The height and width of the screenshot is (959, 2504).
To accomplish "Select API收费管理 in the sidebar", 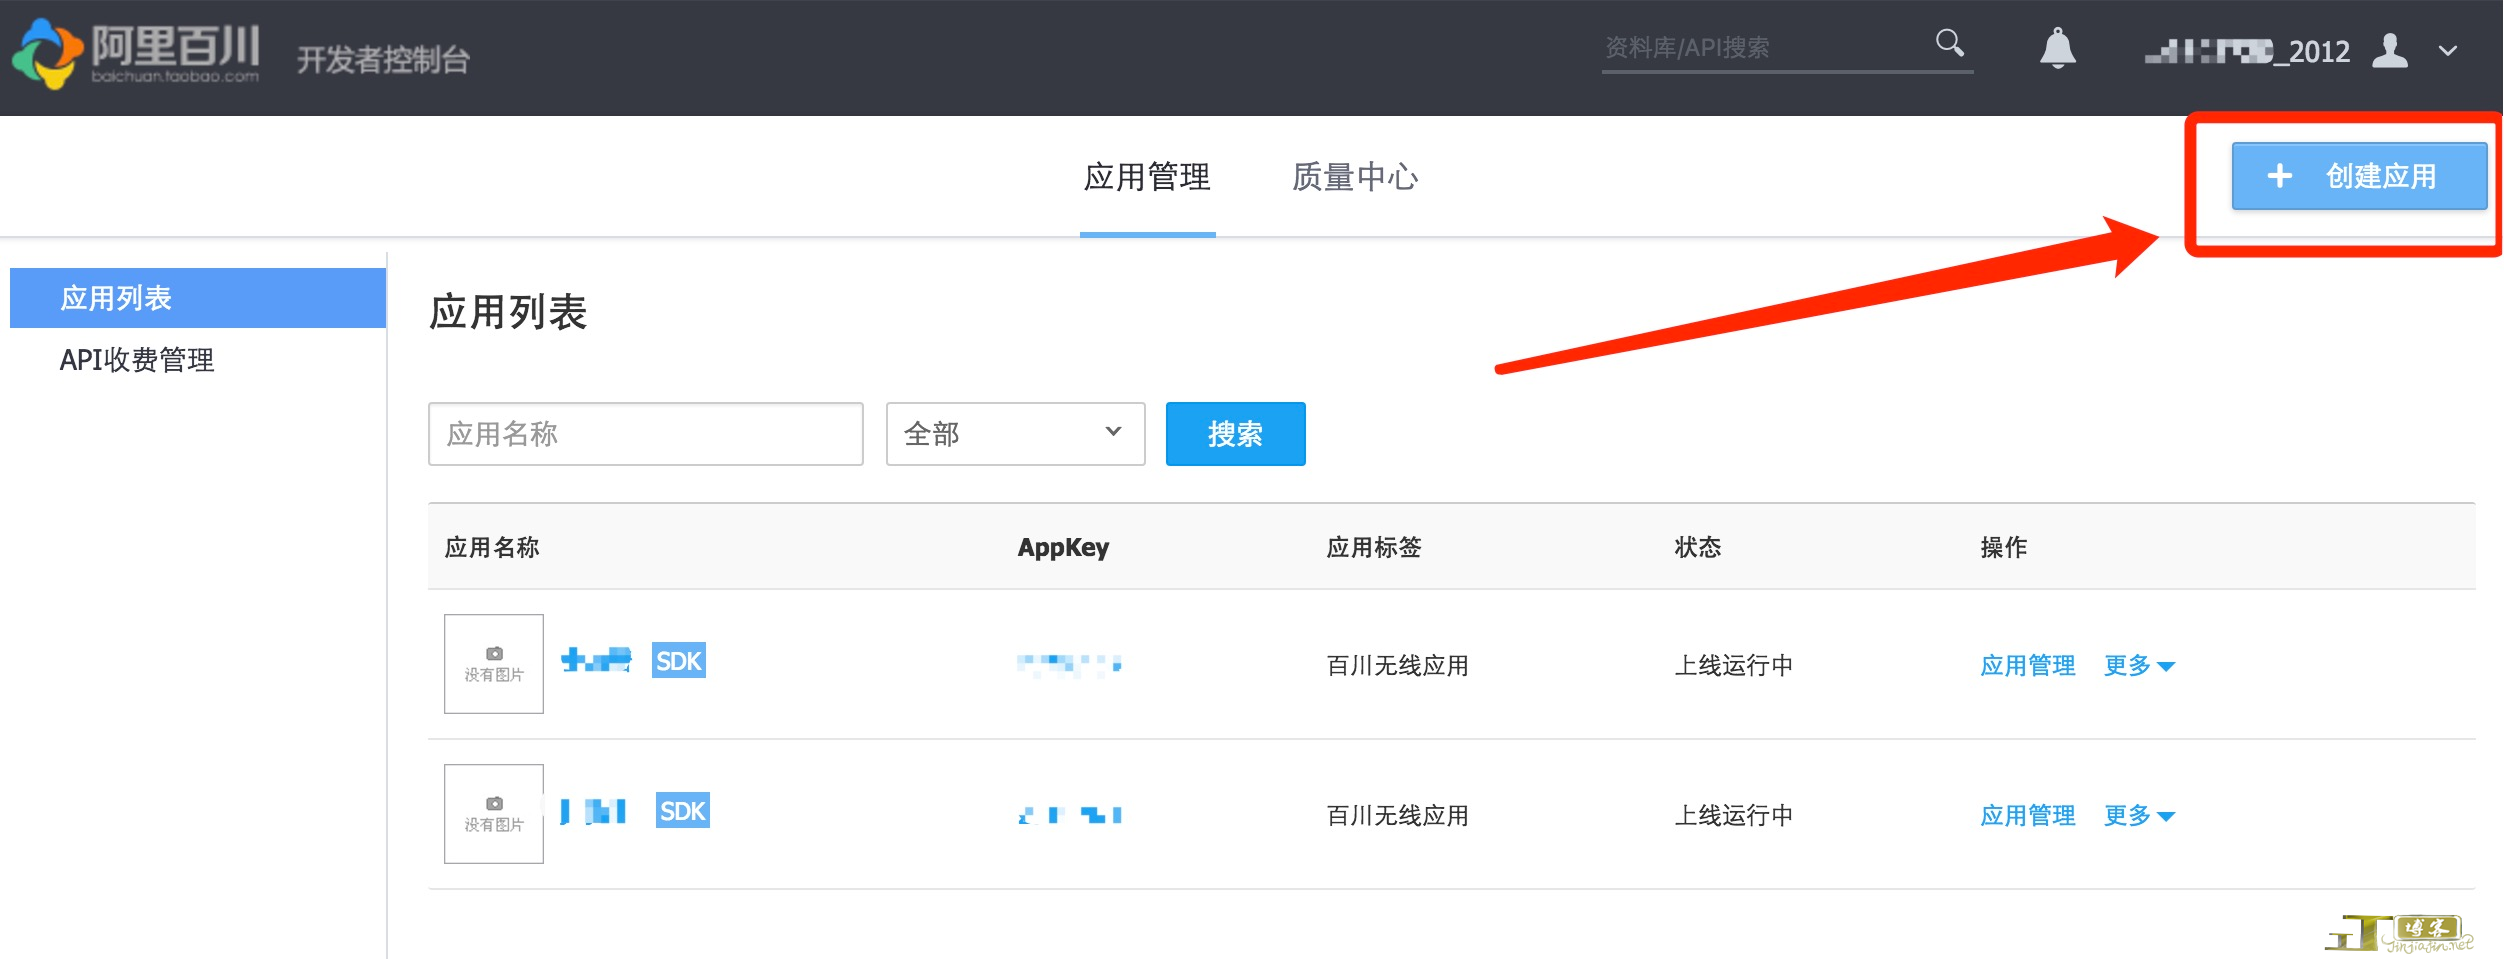I will click(137, 360).
